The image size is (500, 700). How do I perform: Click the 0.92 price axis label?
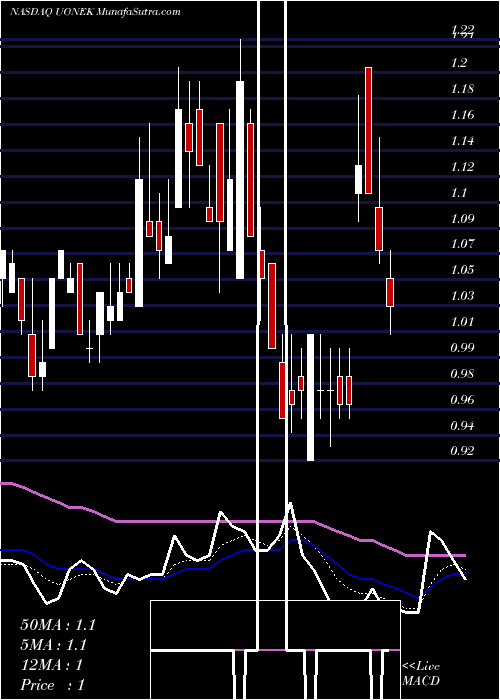click(x=462, y=450)
